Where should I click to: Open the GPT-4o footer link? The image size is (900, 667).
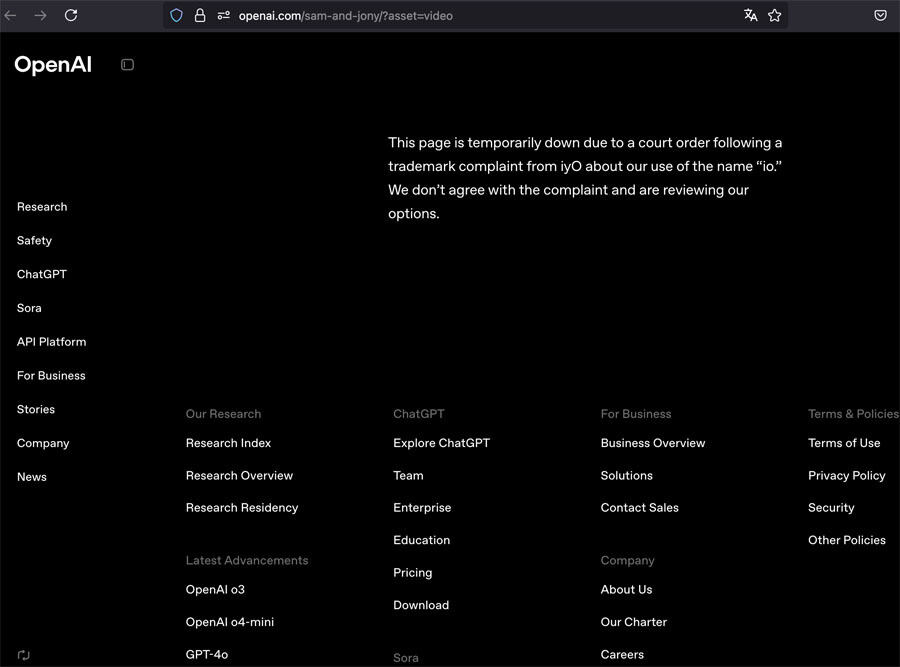click(207, 654)
